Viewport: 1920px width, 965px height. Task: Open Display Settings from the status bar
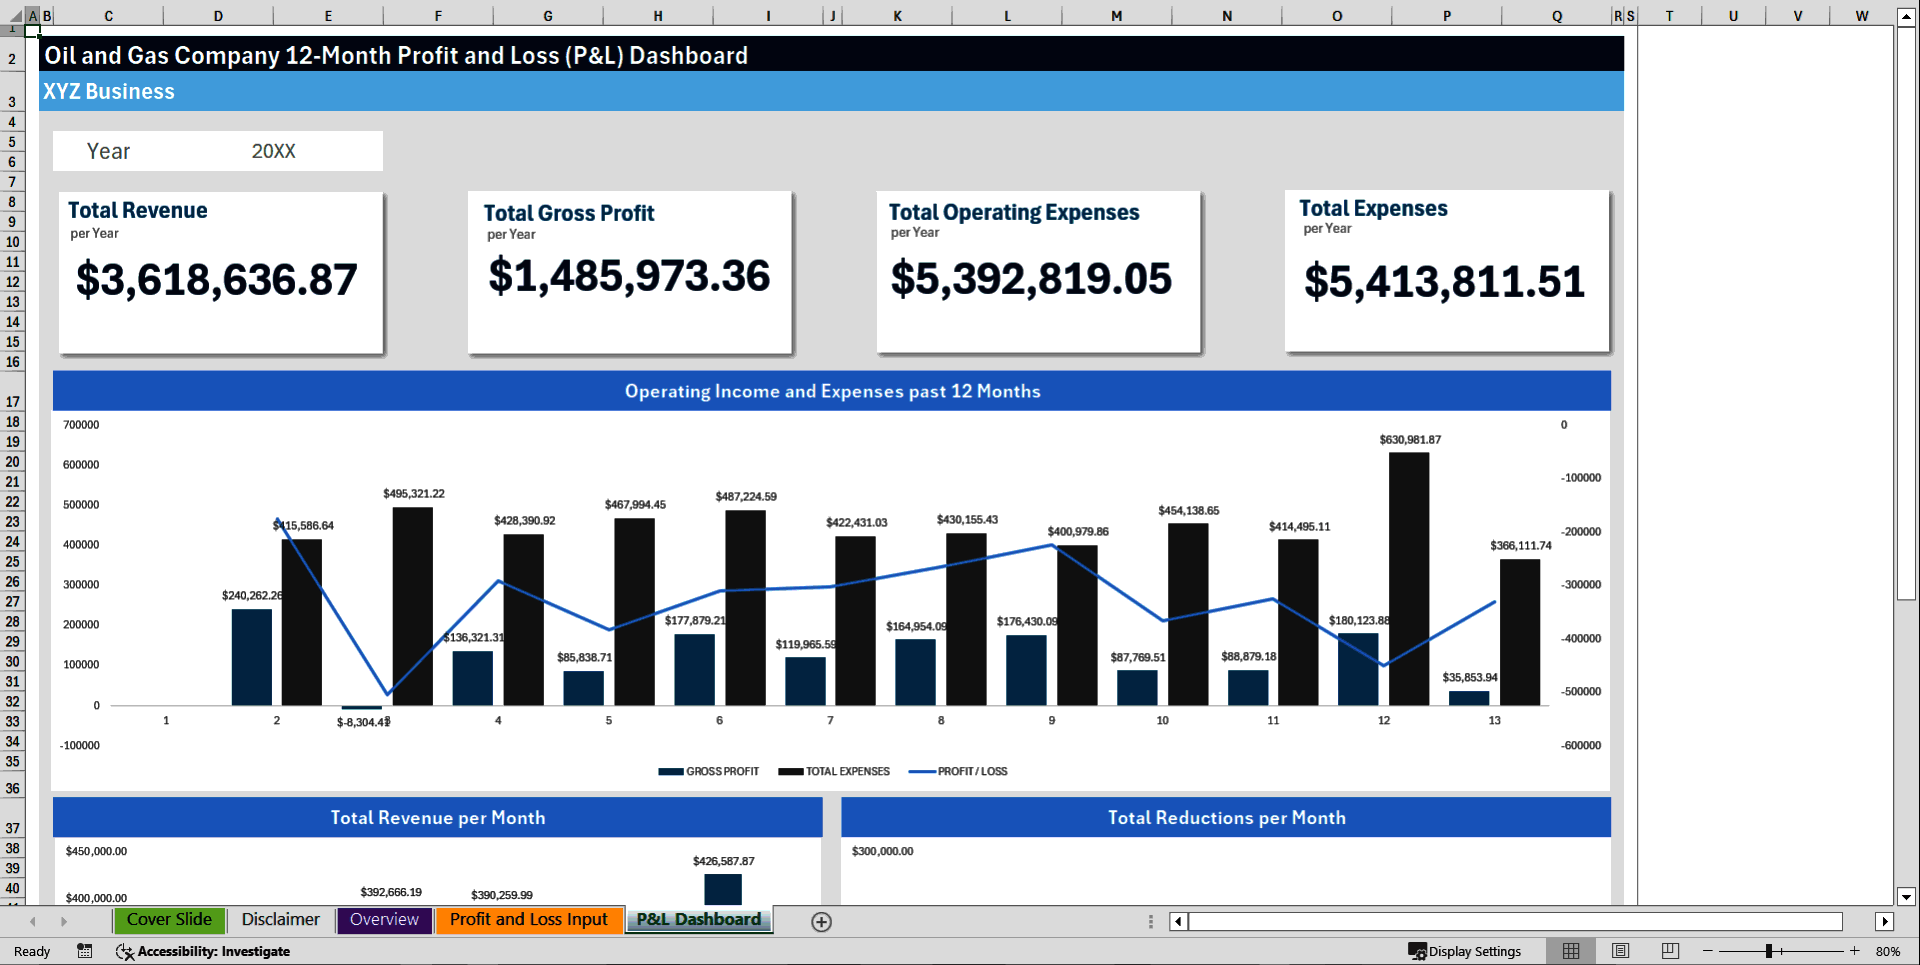[1466, 951]
